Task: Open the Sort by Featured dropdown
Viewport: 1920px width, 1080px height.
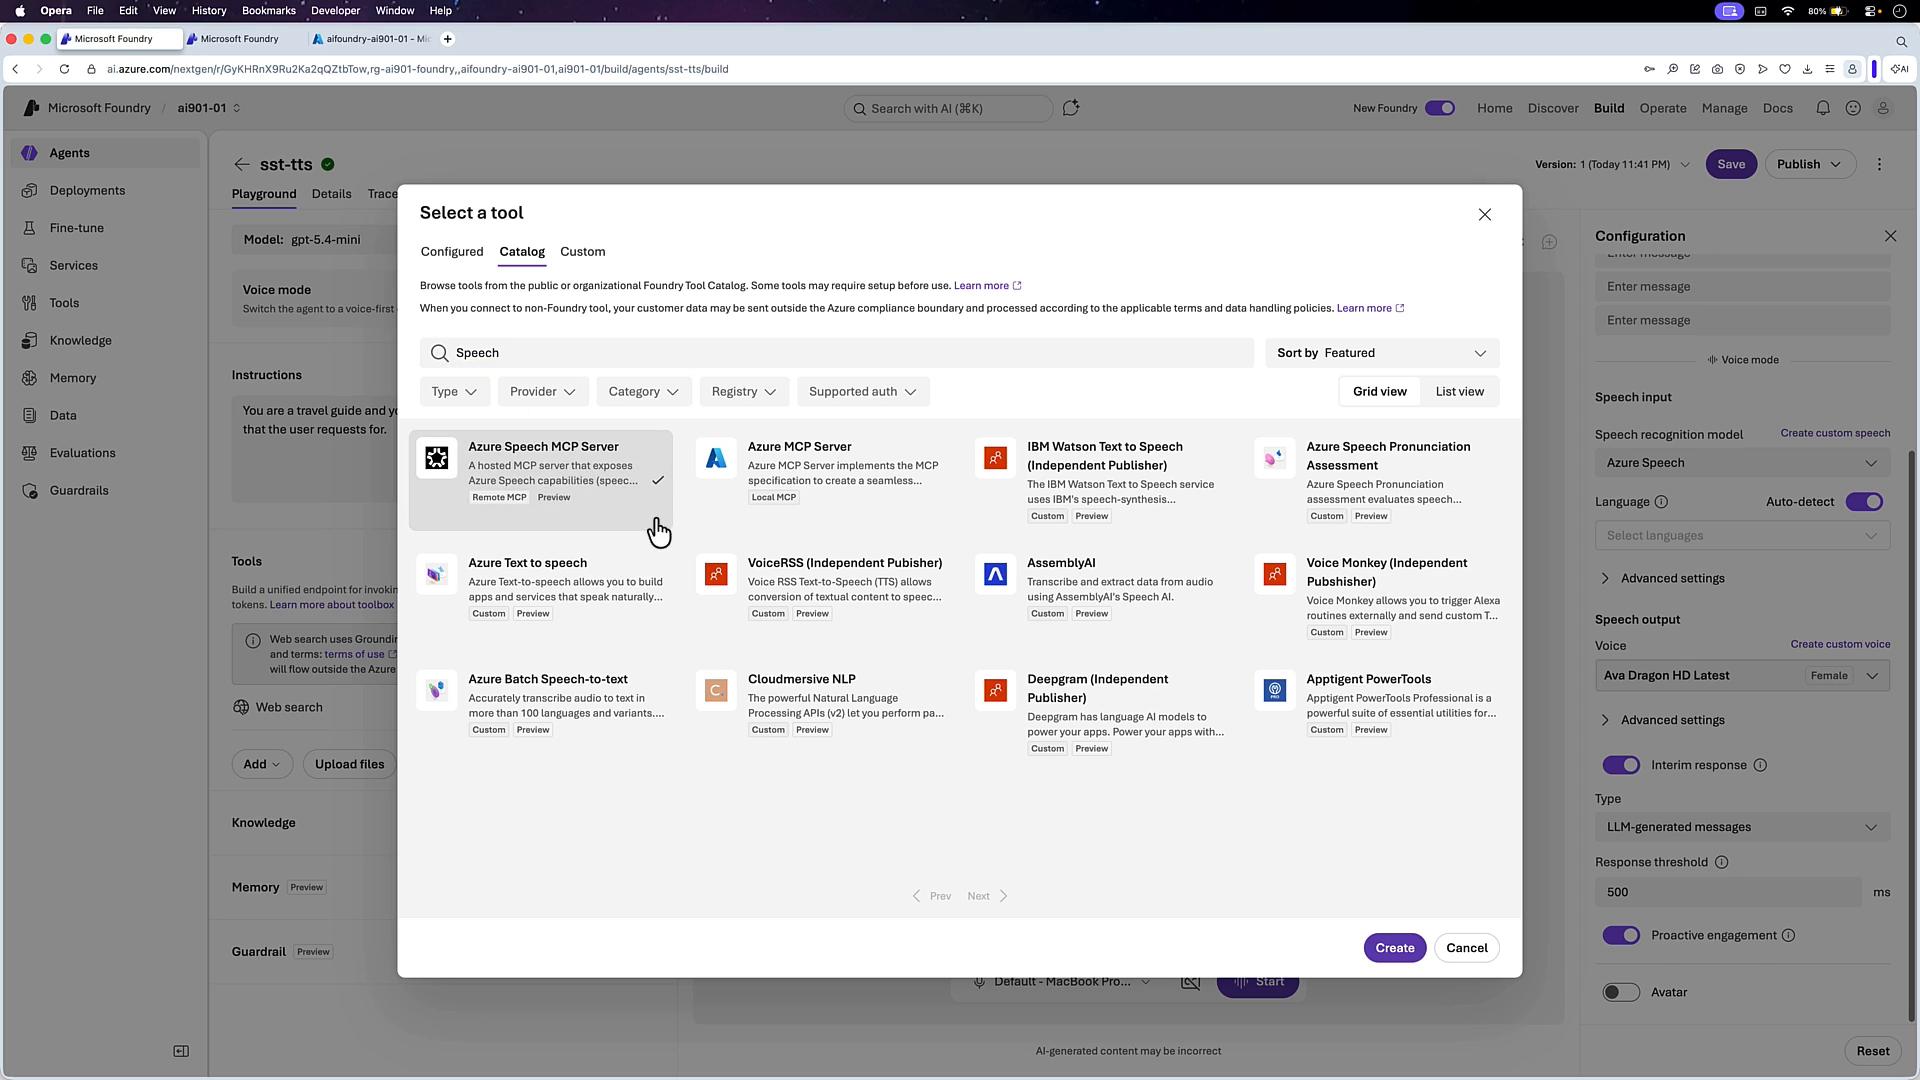Action: (x=1382, y=353)
